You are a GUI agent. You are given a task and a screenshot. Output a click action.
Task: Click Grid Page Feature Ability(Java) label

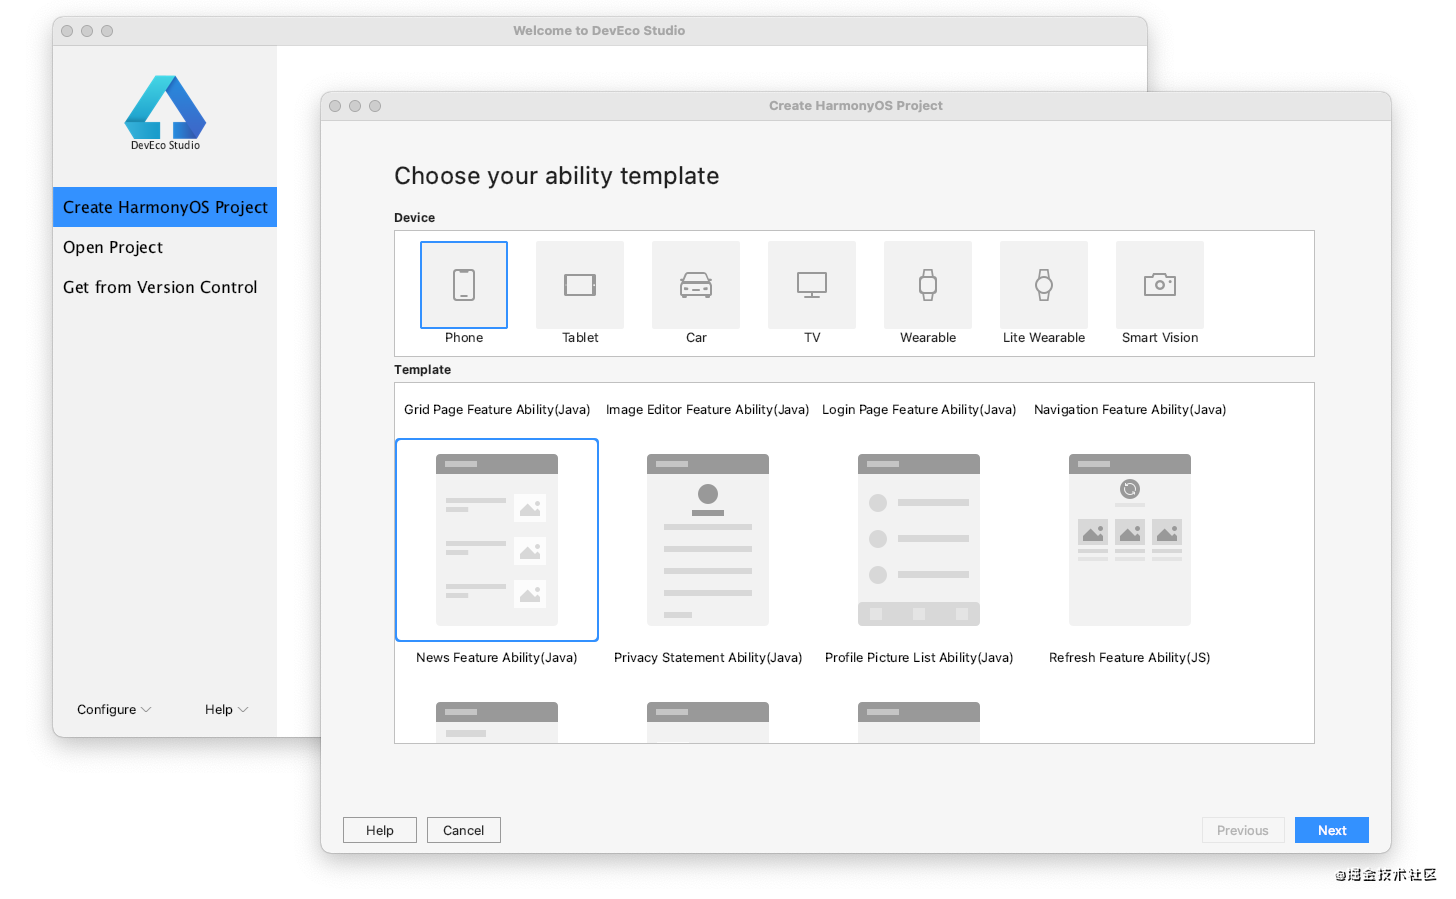click(497, 410)
